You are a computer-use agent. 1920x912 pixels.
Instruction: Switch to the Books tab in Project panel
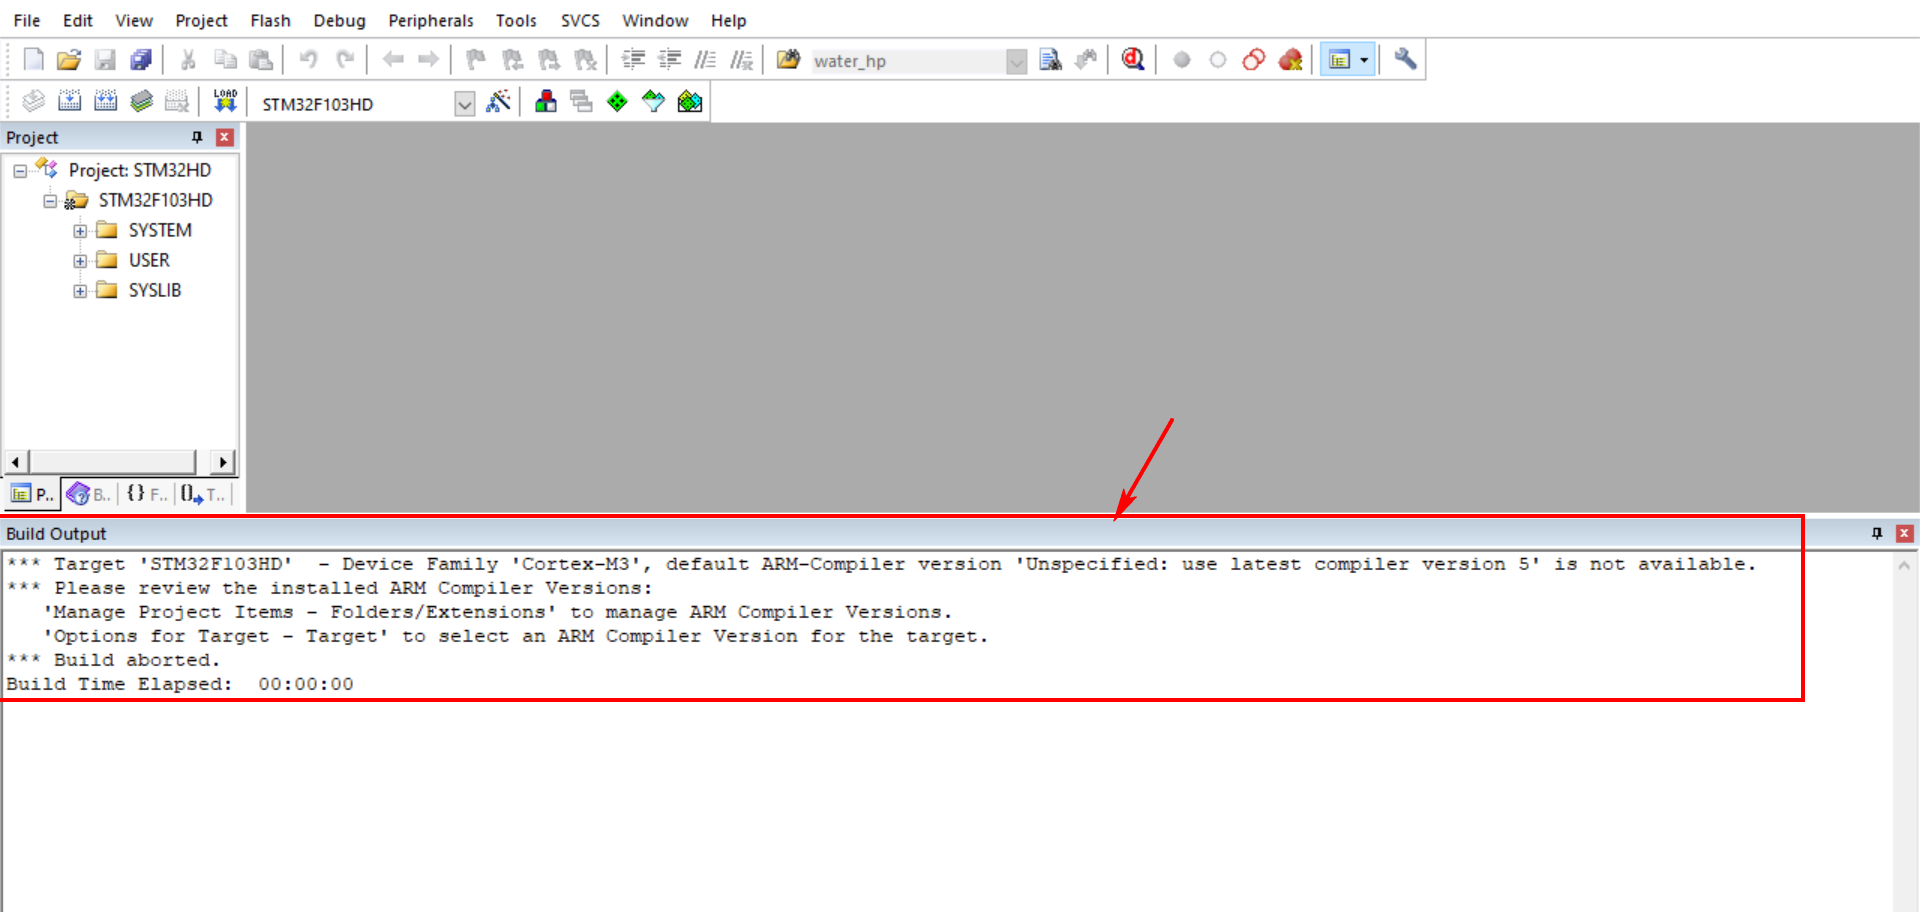point(88,494)
